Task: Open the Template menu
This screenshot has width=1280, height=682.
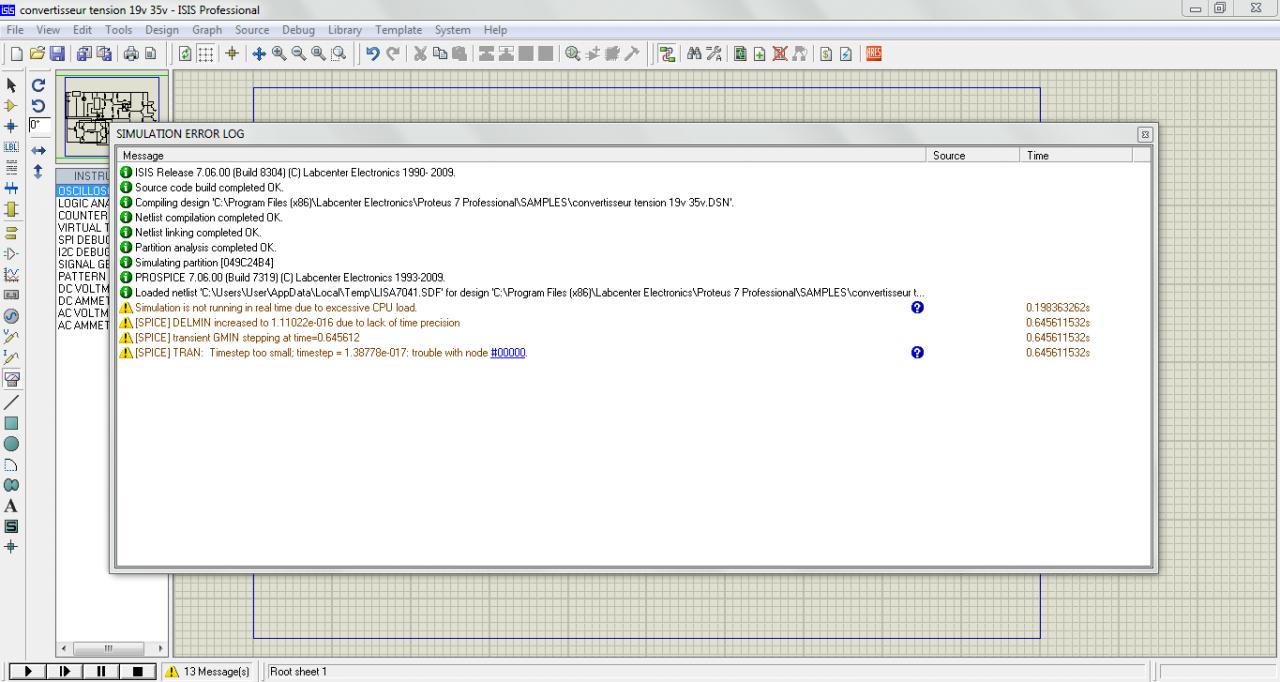Action: (x=398, y=30)
